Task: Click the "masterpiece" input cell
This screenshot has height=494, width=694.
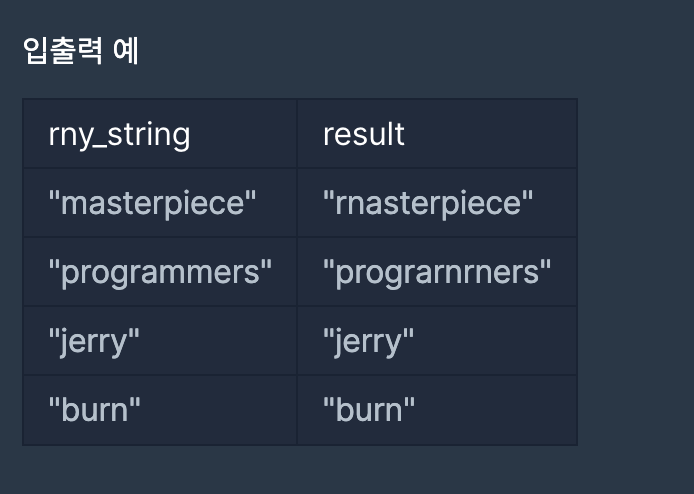Action: tap(160, 203)
